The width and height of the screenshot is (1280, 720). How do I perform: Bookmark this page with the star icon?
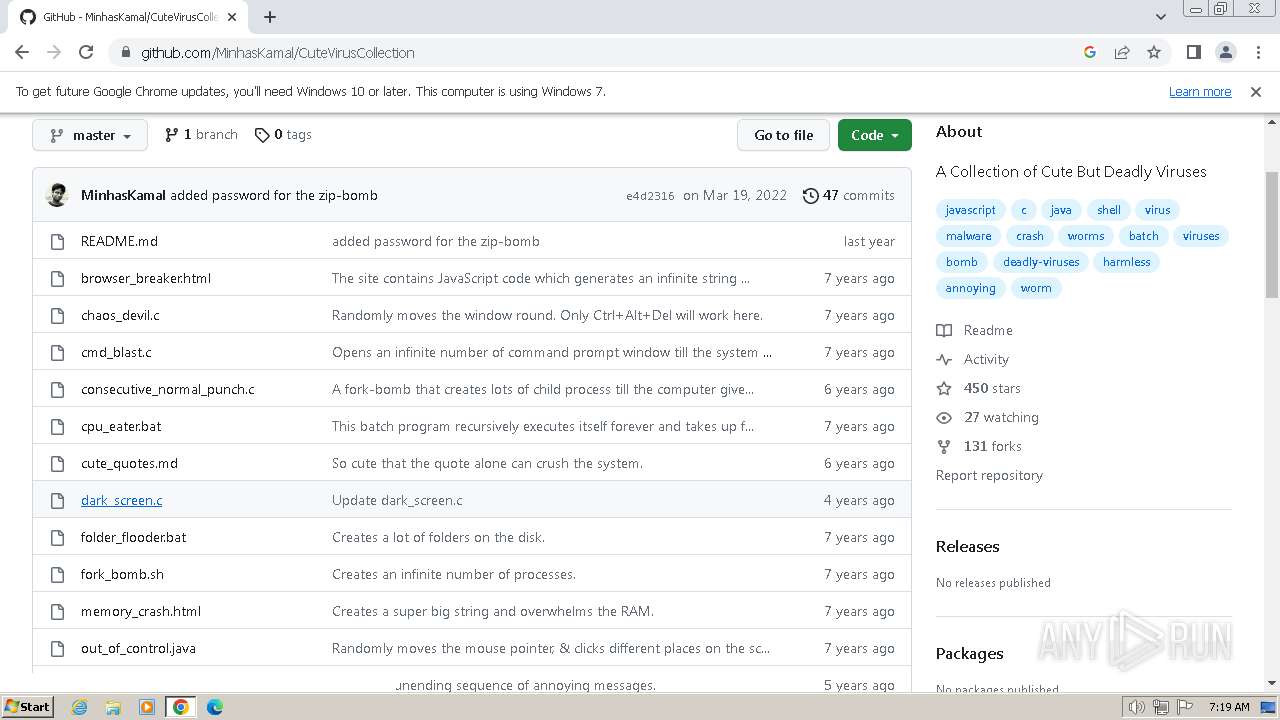click(x=1154, y=52)
